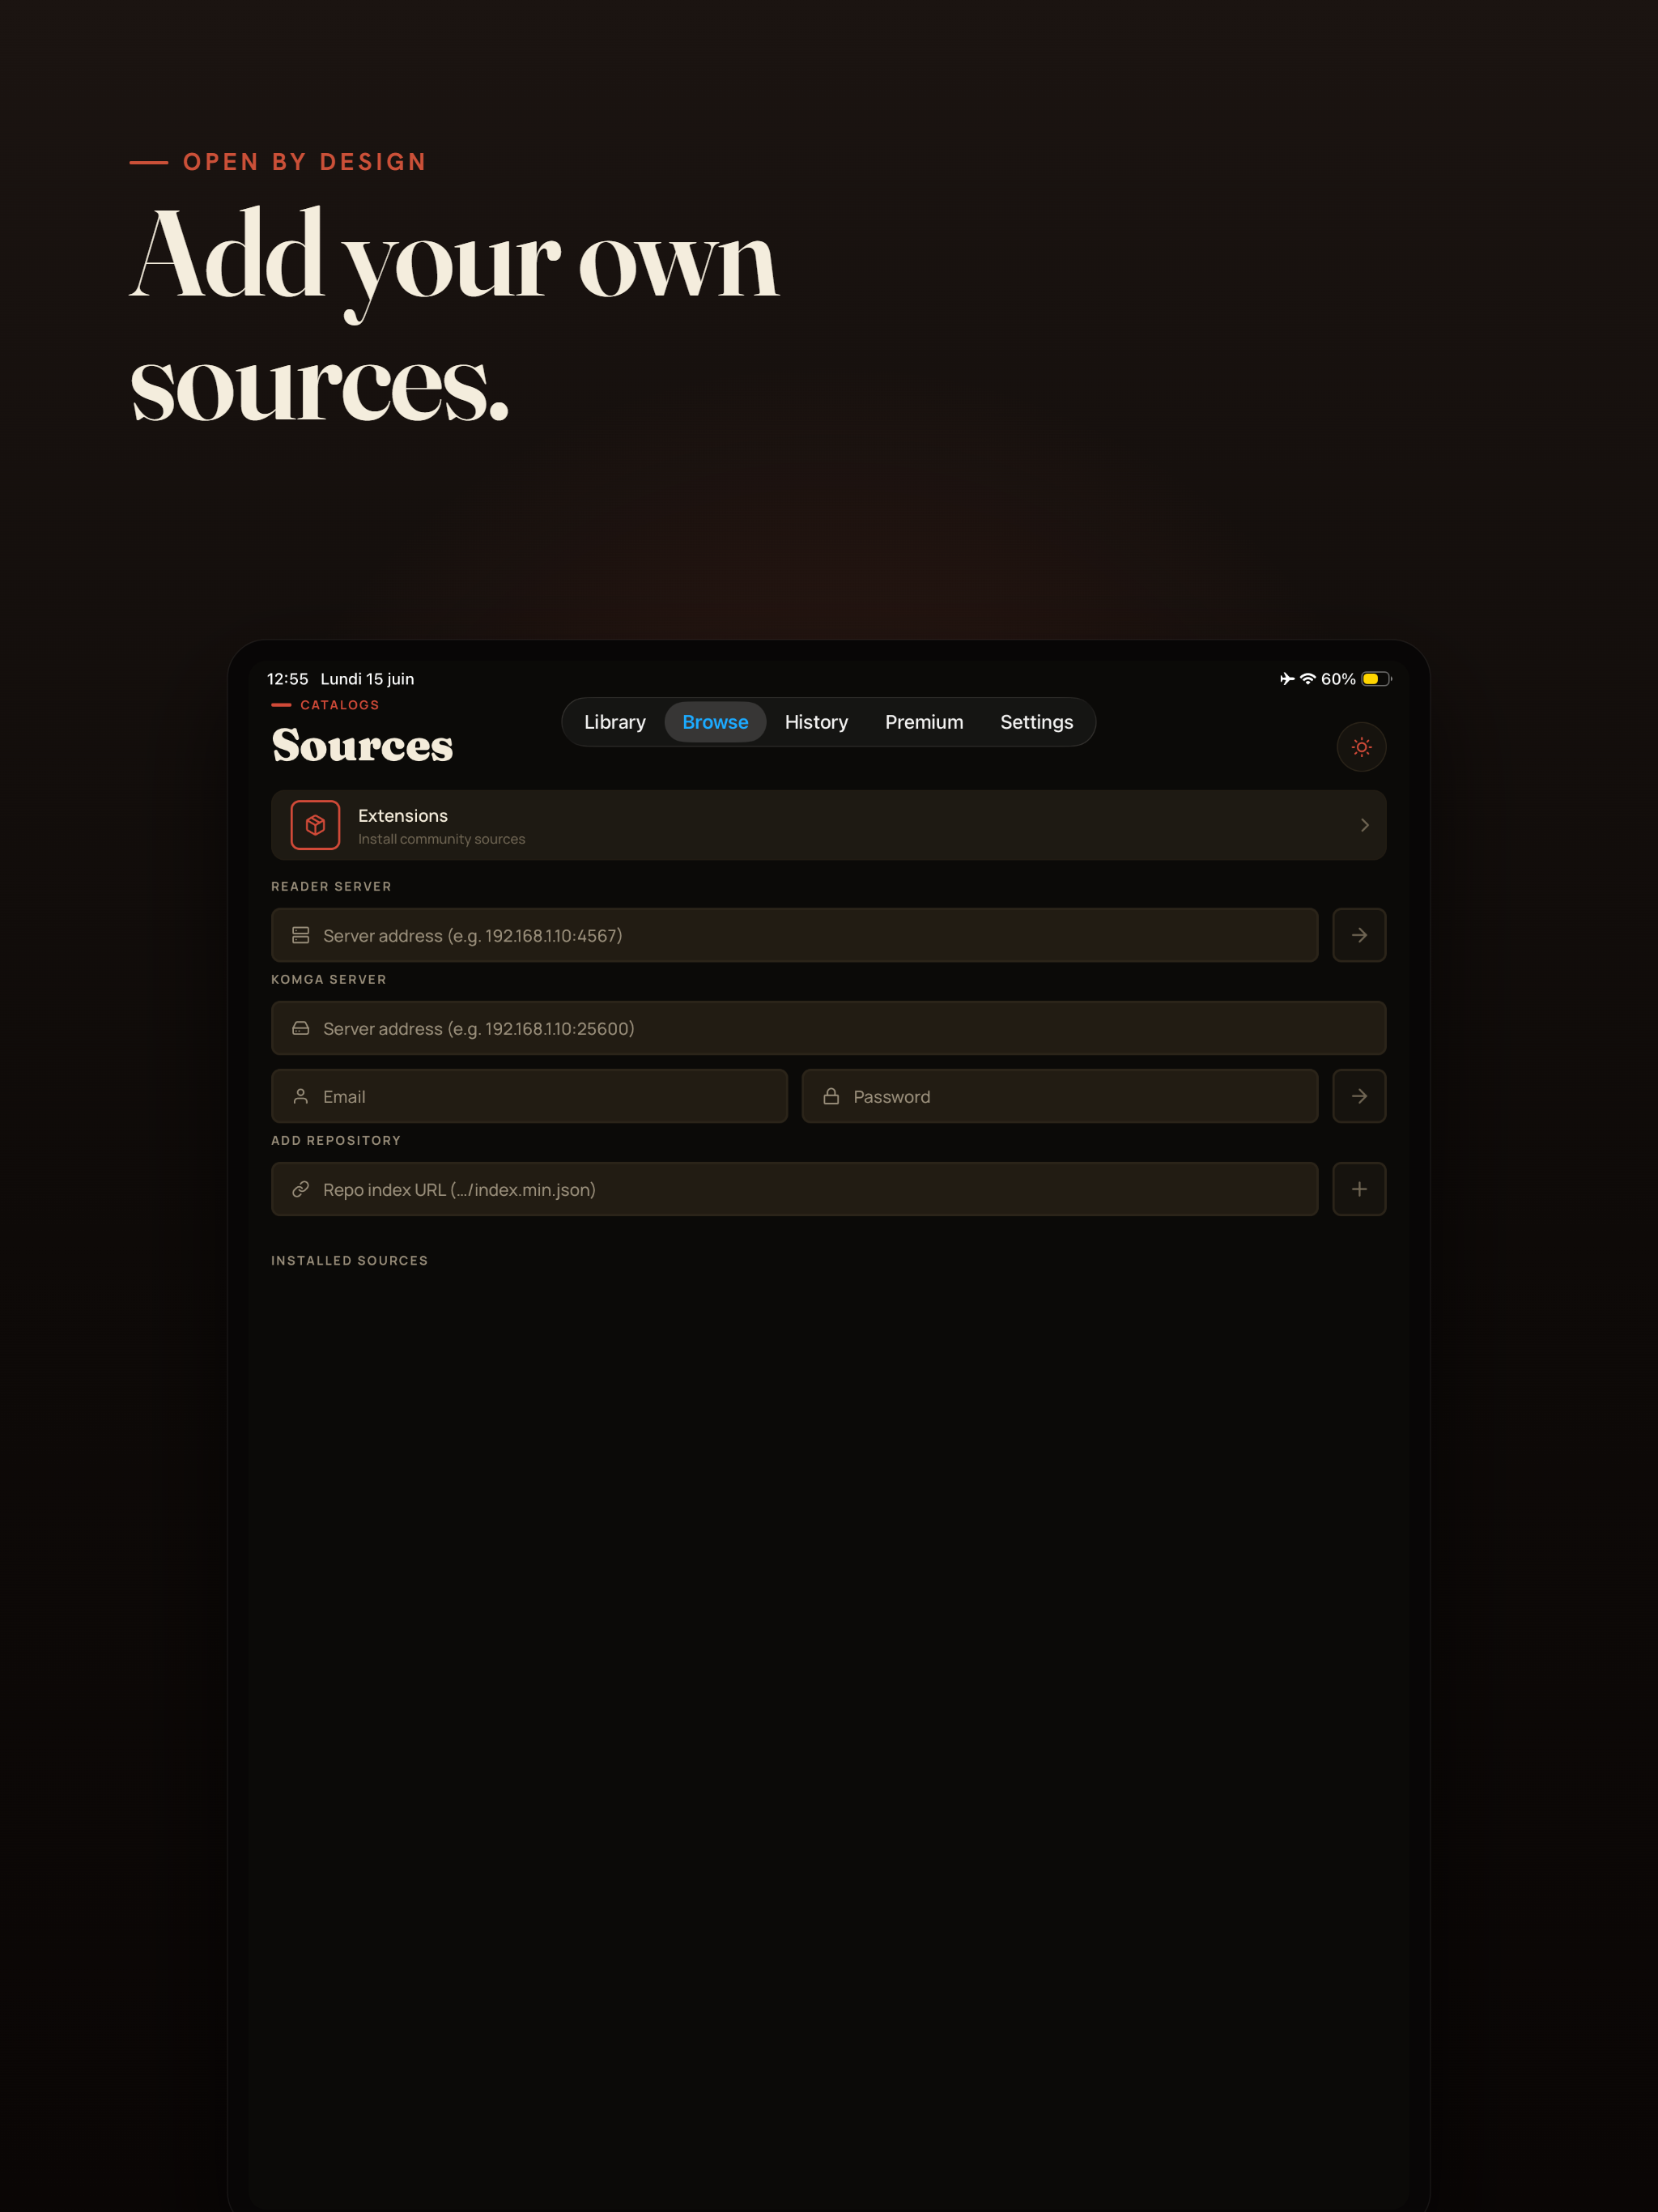Image resolution: width=1658 pixels, height=2212 pixels.
Task: Click the 'Lundi 15 juin' date
Action: (x=367, y=679)
